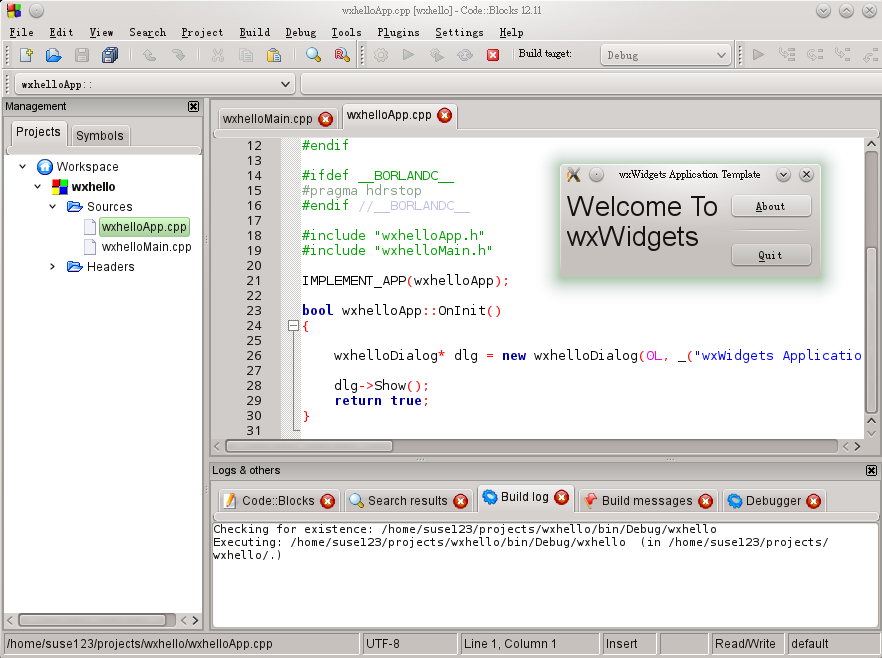Open the Build messages log tab
This screenshot has width=882, height=658.
pos(647,501)
